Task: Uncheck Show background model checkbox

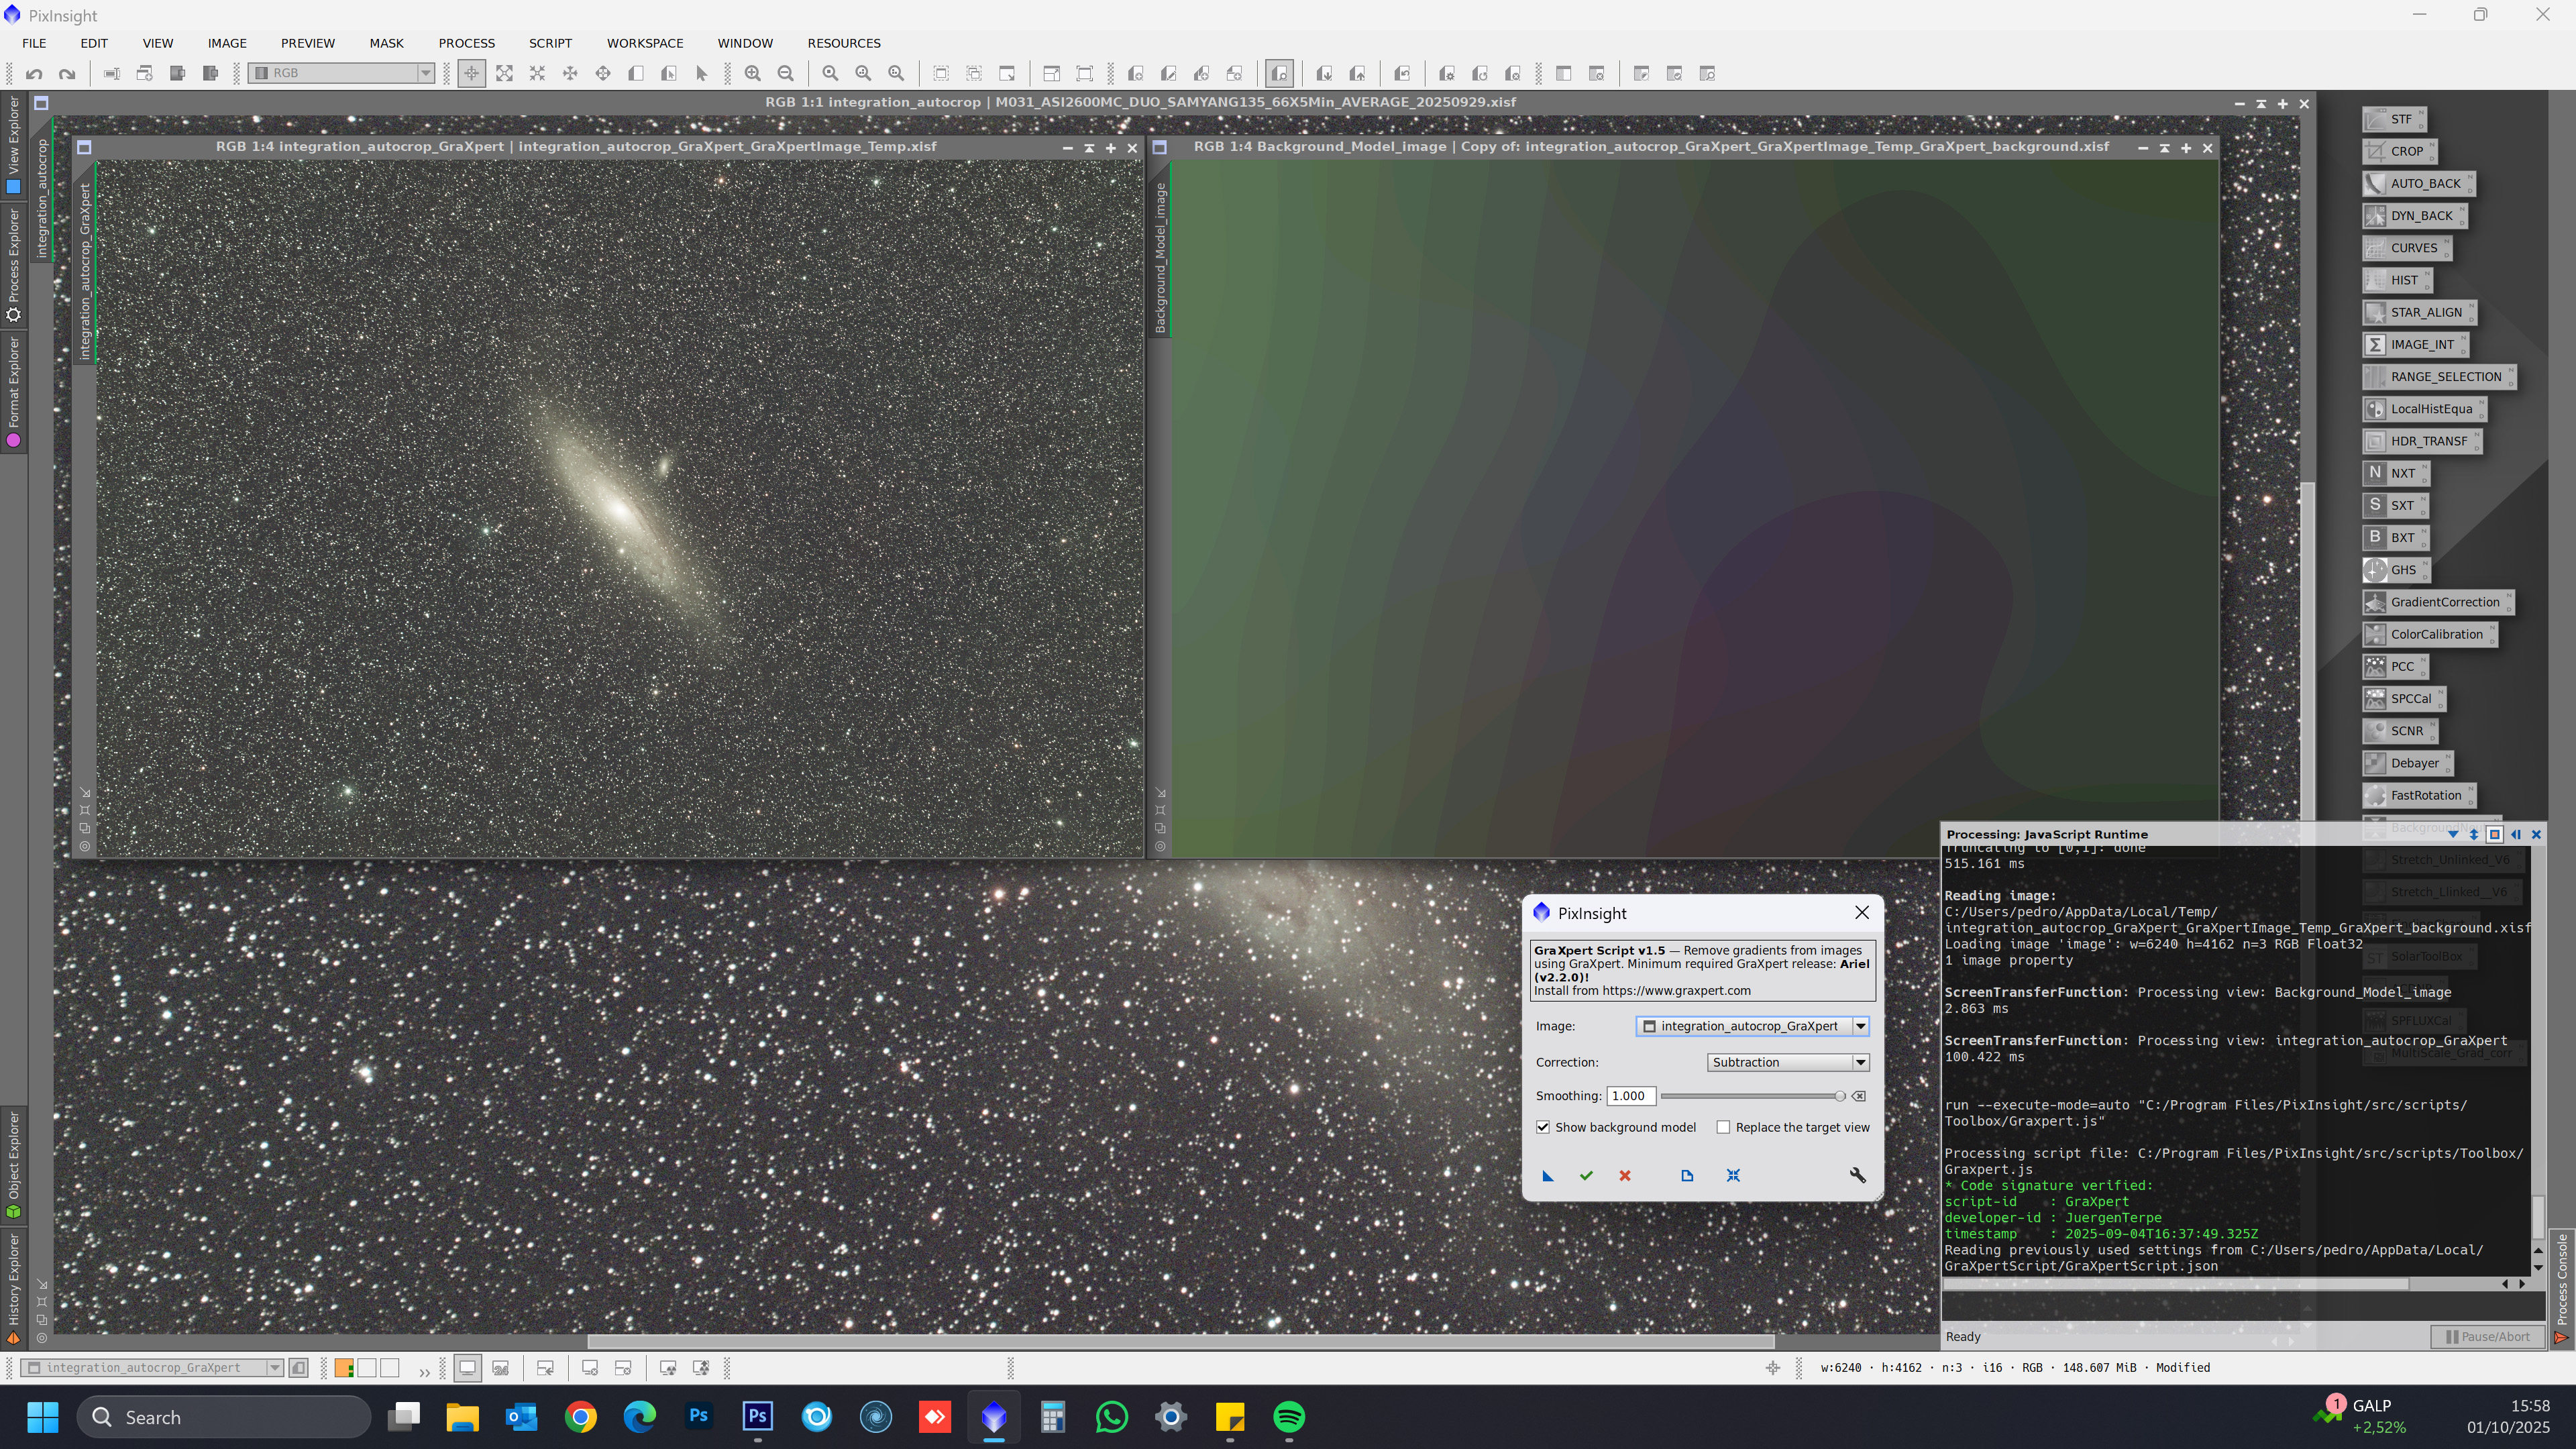Action: click(x=1543, y=1127)
